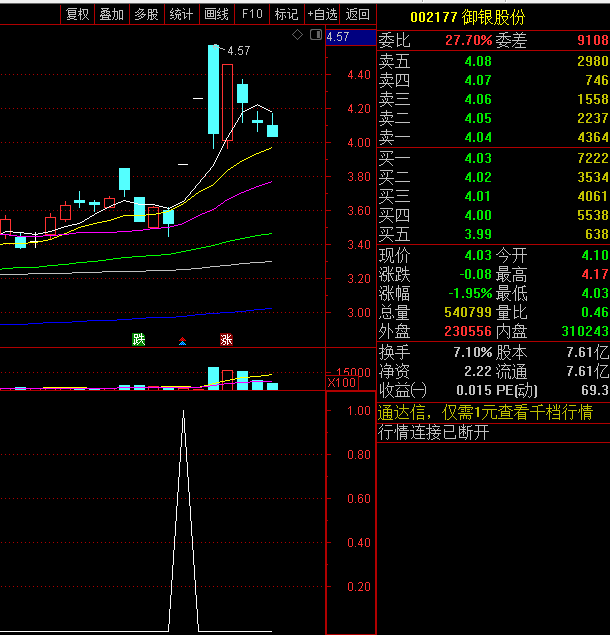Toggle the panel layout square icon

pyautogui.click(x=316, y=35)
